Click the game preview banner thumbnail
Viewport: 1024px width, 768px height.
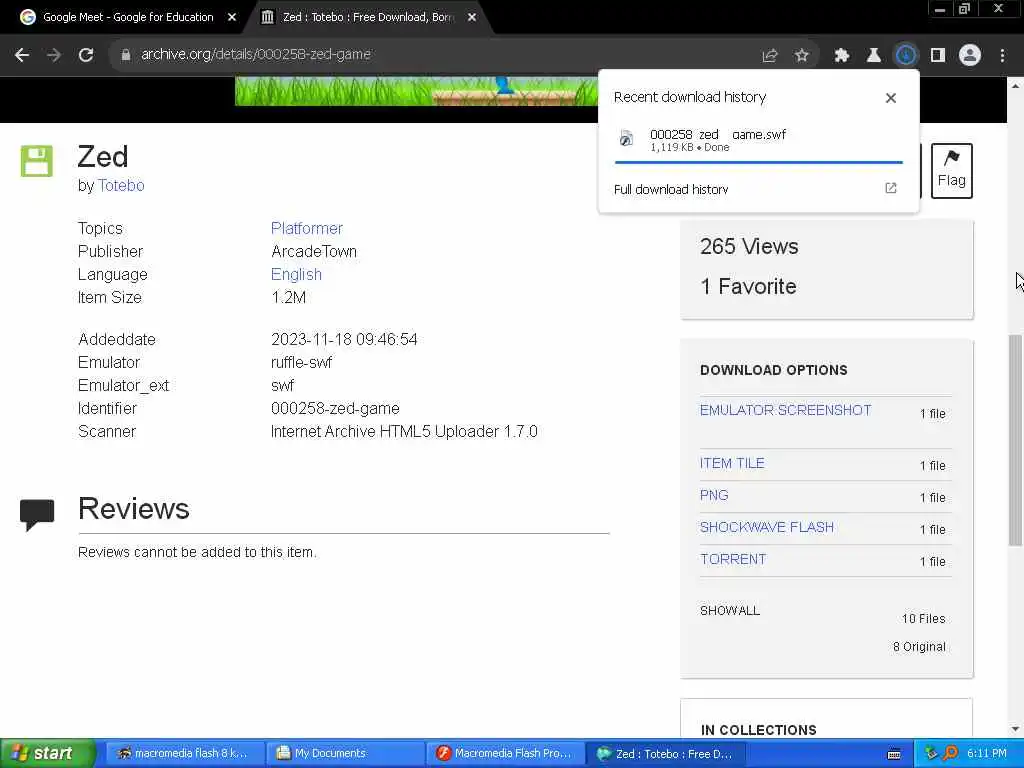point(416,91)
